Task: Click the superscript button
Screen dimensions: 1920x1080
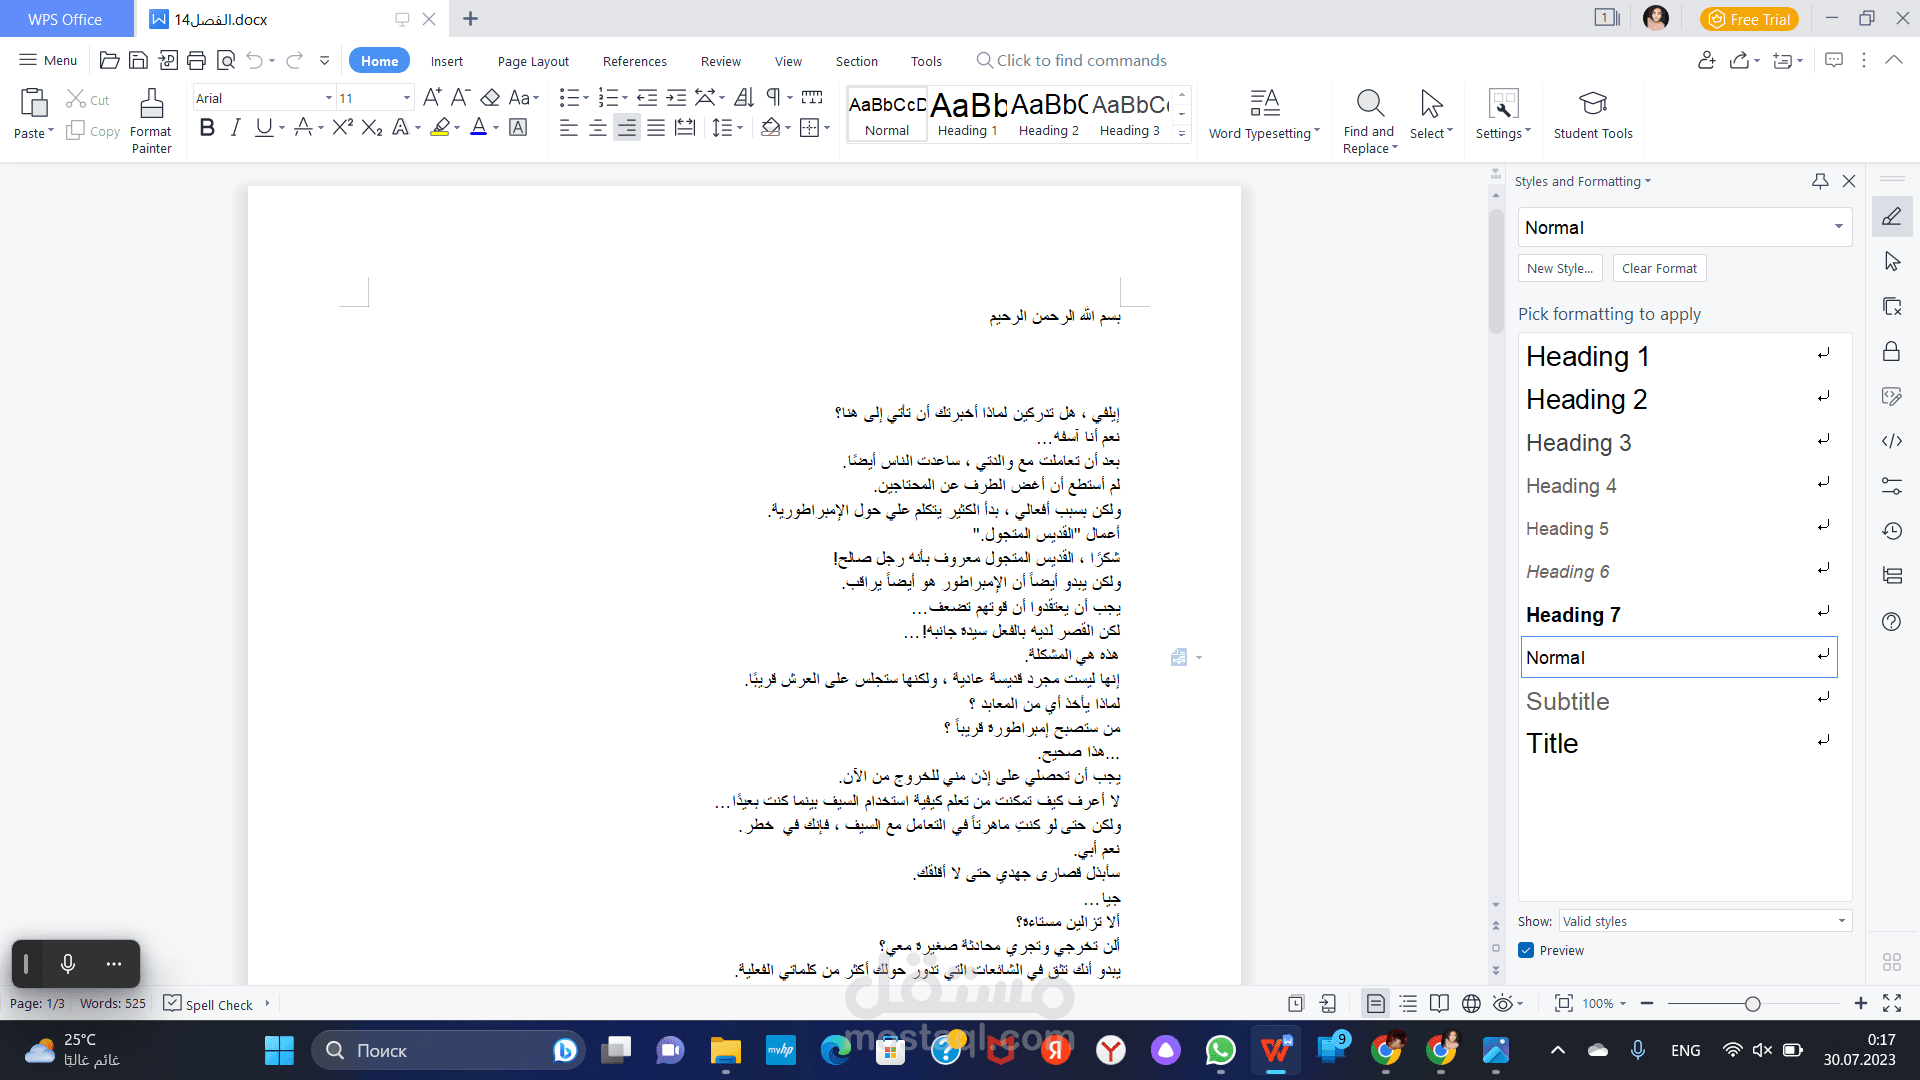Action: tap(342, 127)
